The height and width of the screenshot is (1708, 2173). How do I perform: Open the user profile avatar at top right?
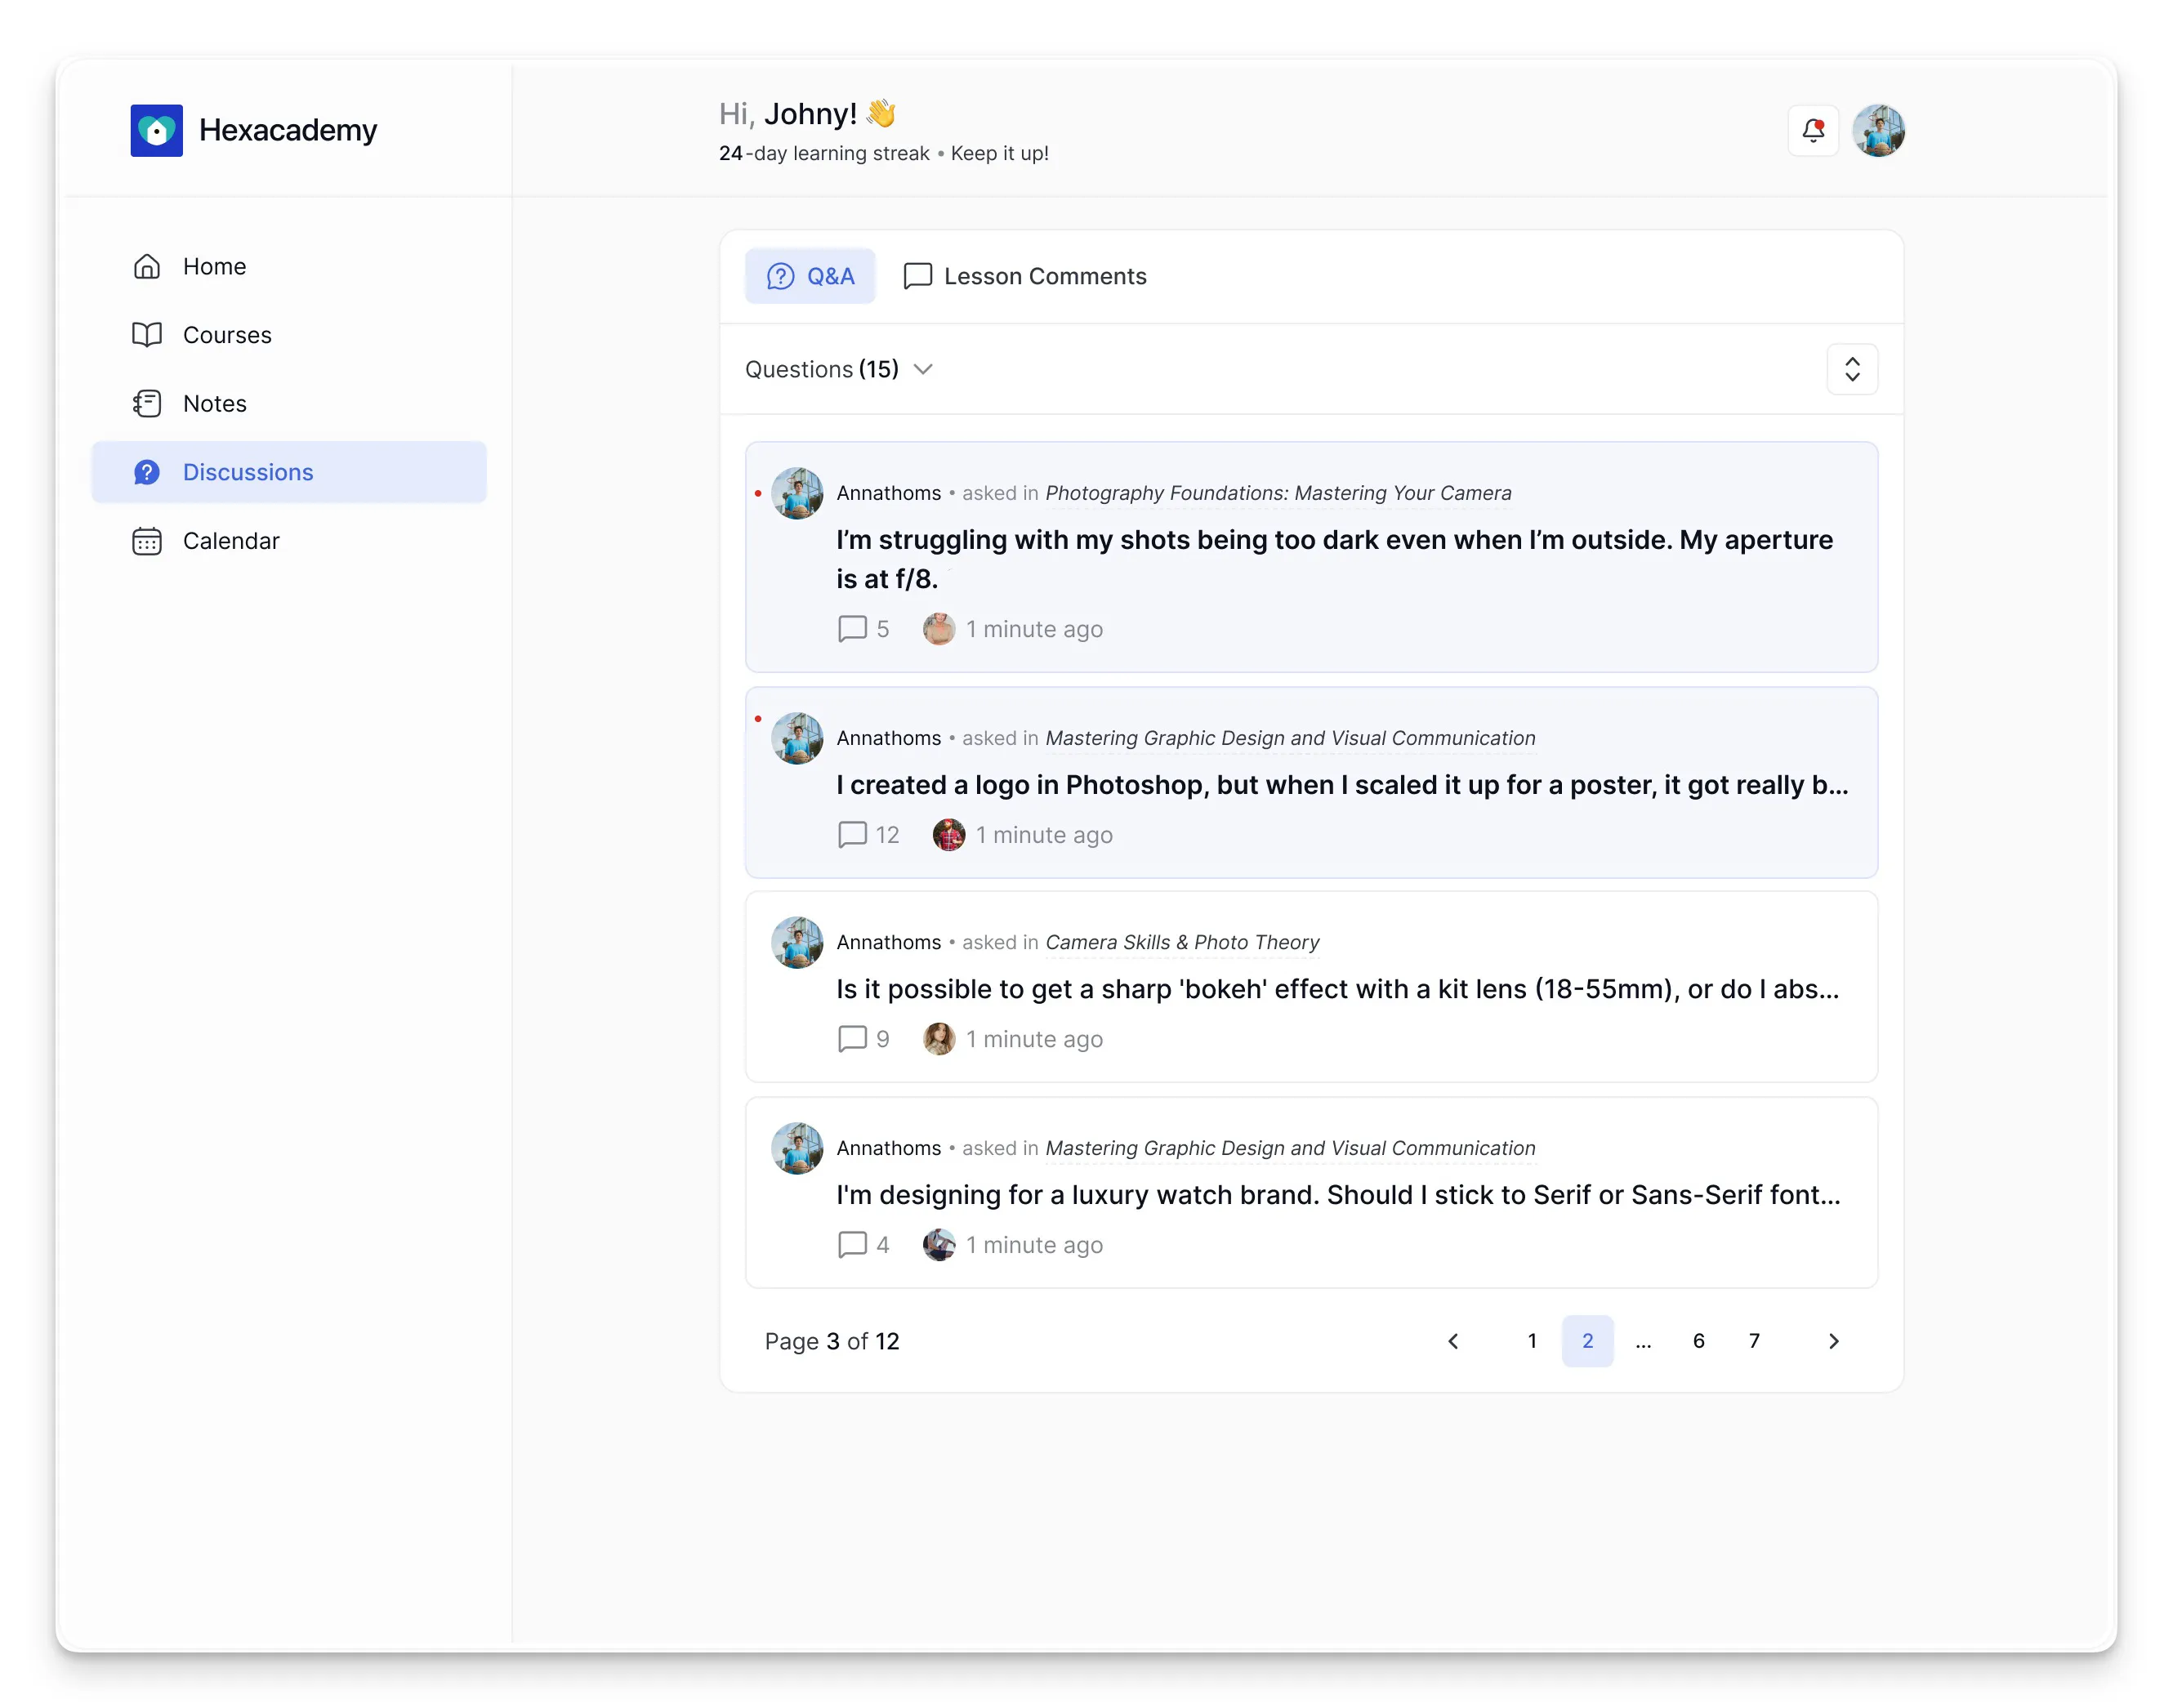tap(1878, 131)
